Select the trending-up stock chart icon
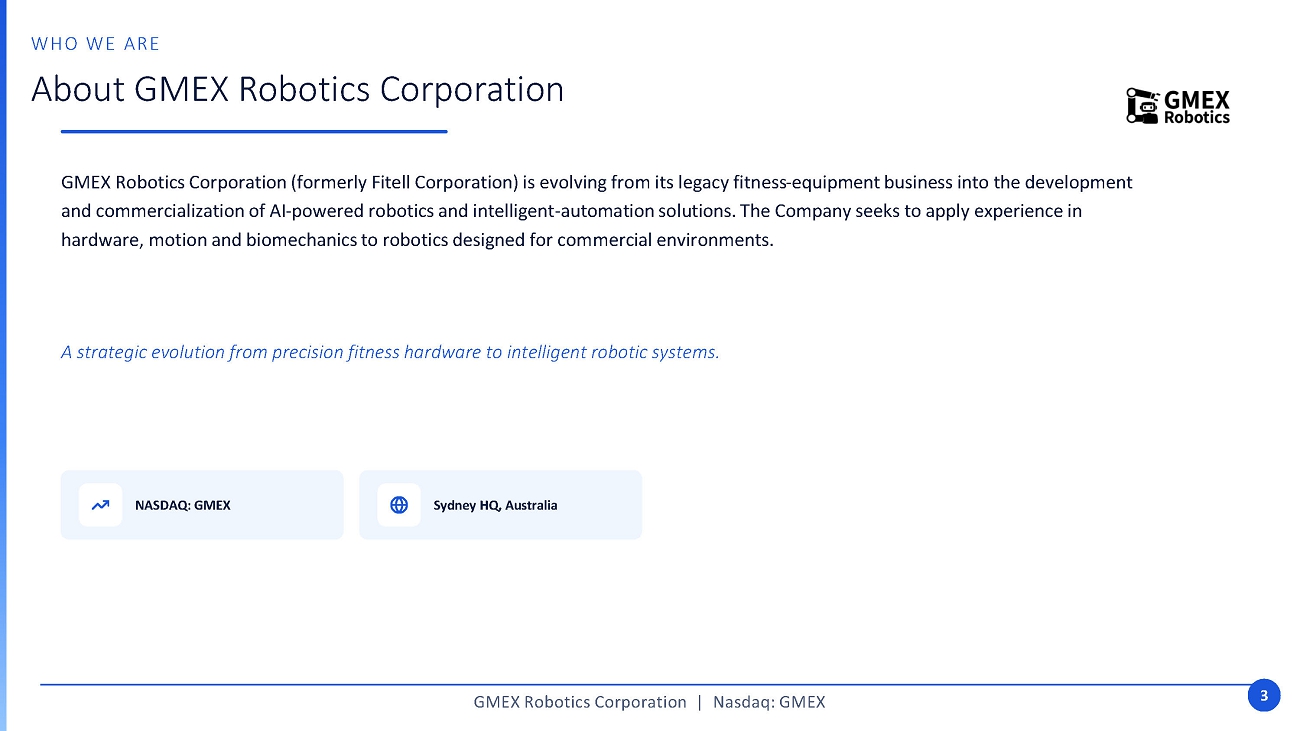1300x731 pixels. 100,505
